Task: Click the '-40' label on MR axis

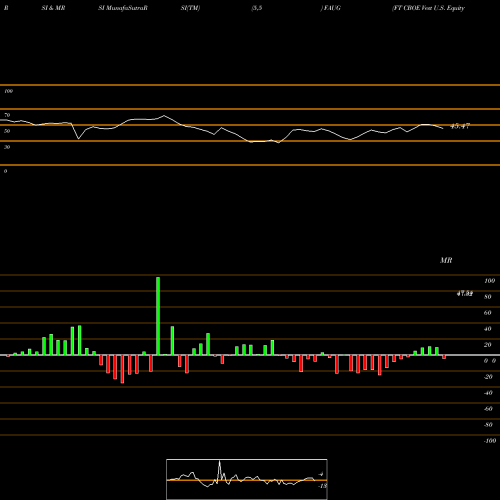Action: coord(488,393)
